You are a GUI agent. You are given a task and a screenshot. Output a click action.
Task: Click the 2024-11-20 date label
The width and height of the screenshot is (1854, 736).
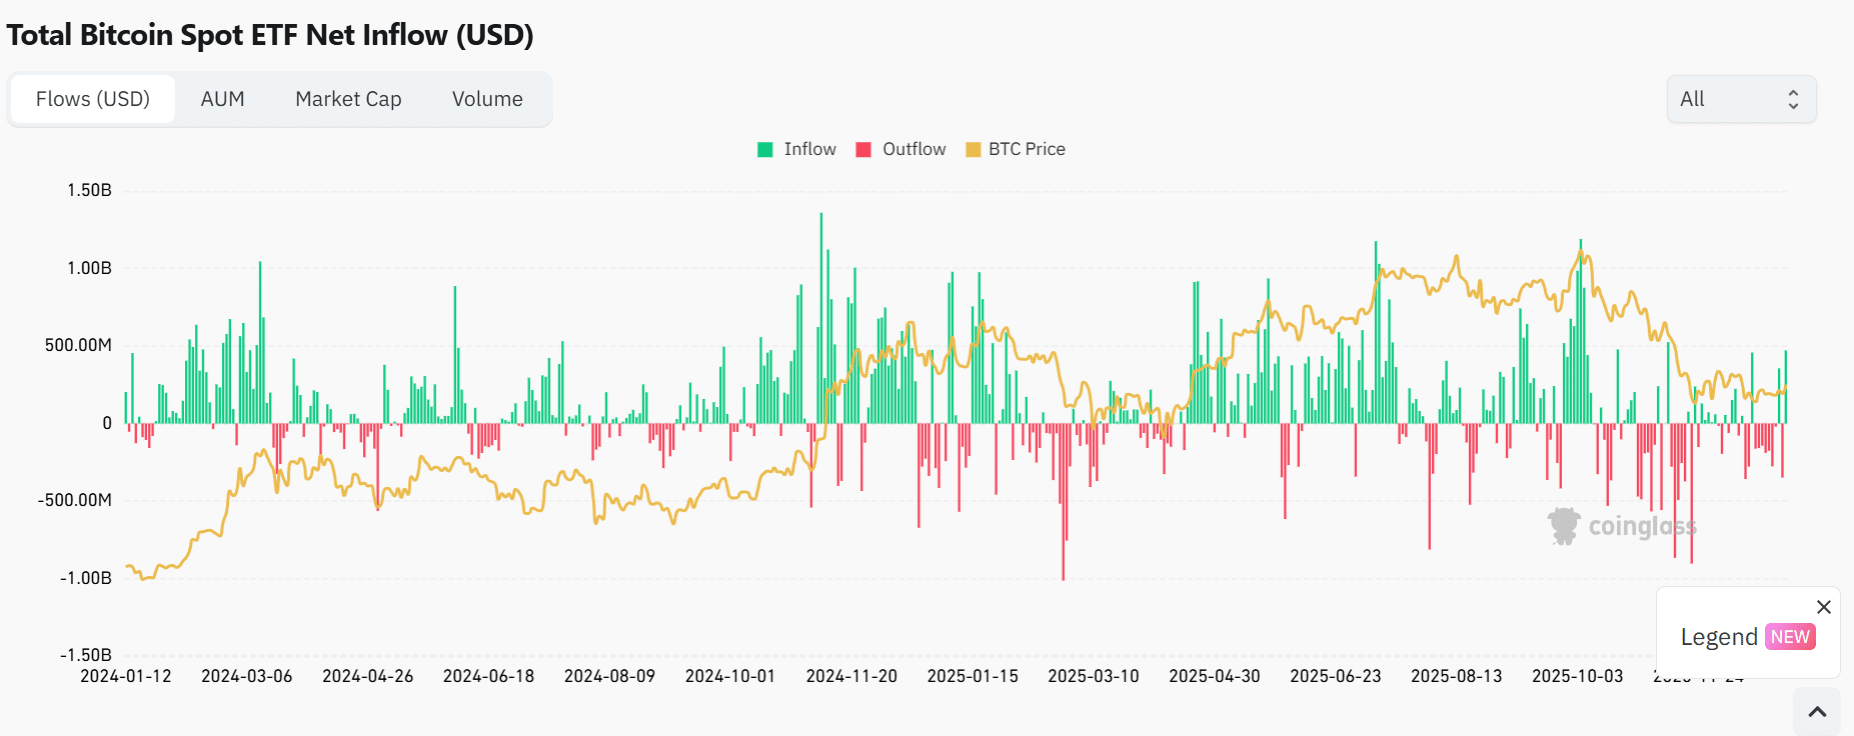click(x=852, y=676)
